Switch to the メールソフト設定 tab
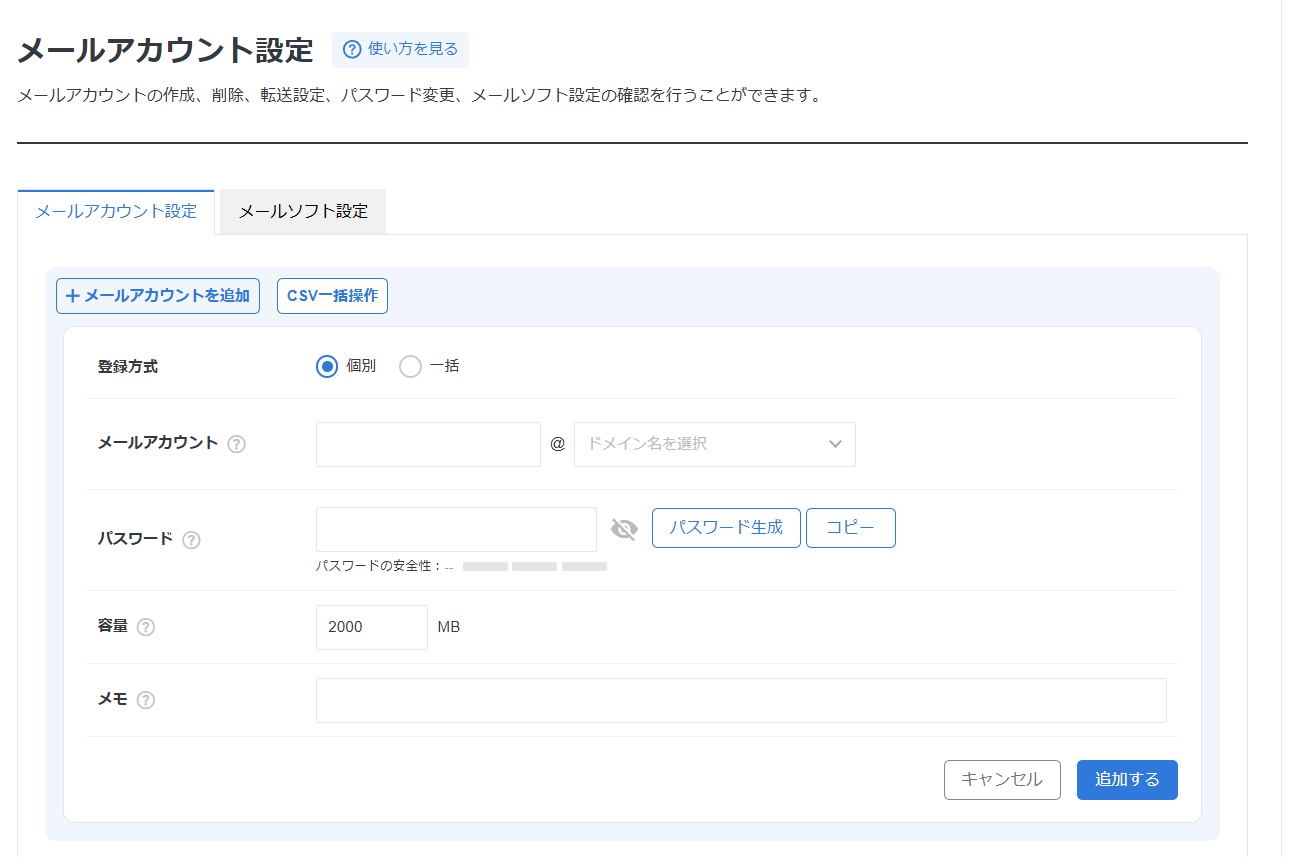This screenshot has height=857, width=1303. [303, 212]
